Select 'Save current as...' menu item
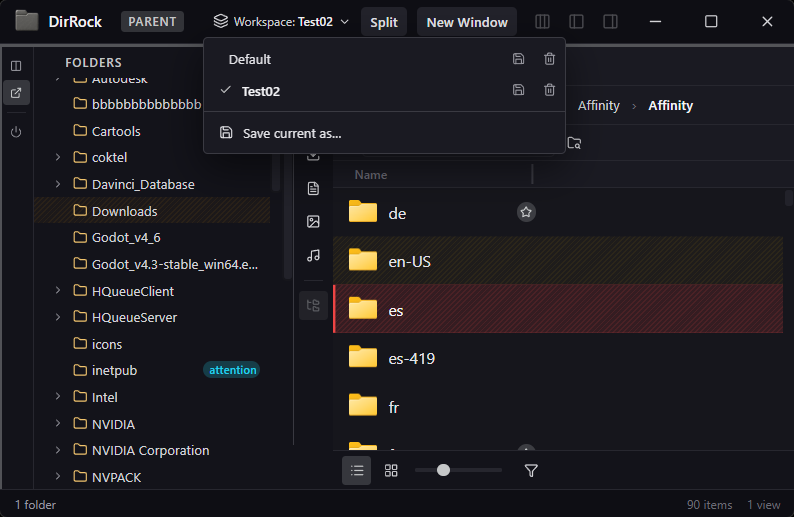The image size is (794, 517). [x=291, y=133]
